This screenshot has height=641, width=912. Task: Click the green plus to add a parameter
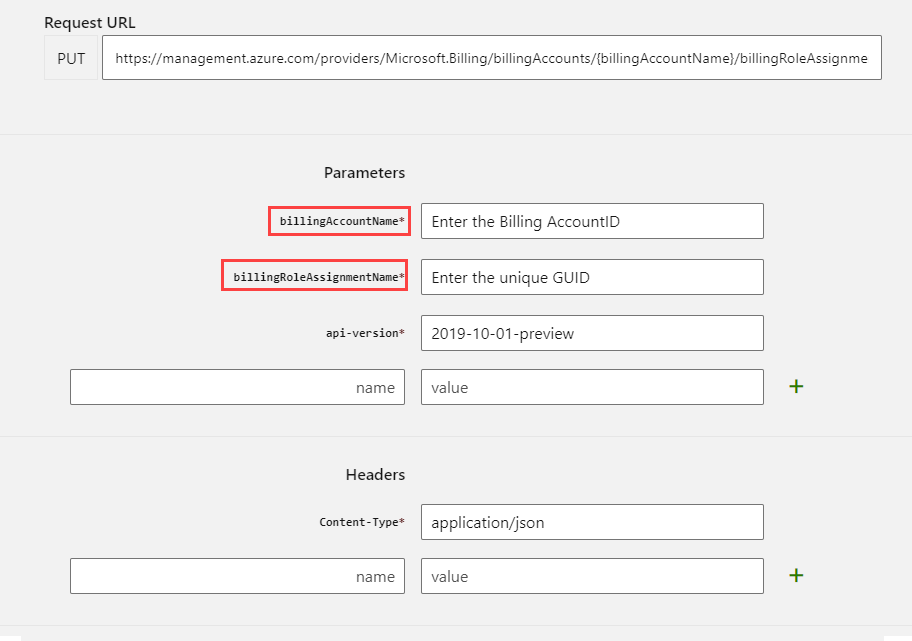[x=795, y=386]
